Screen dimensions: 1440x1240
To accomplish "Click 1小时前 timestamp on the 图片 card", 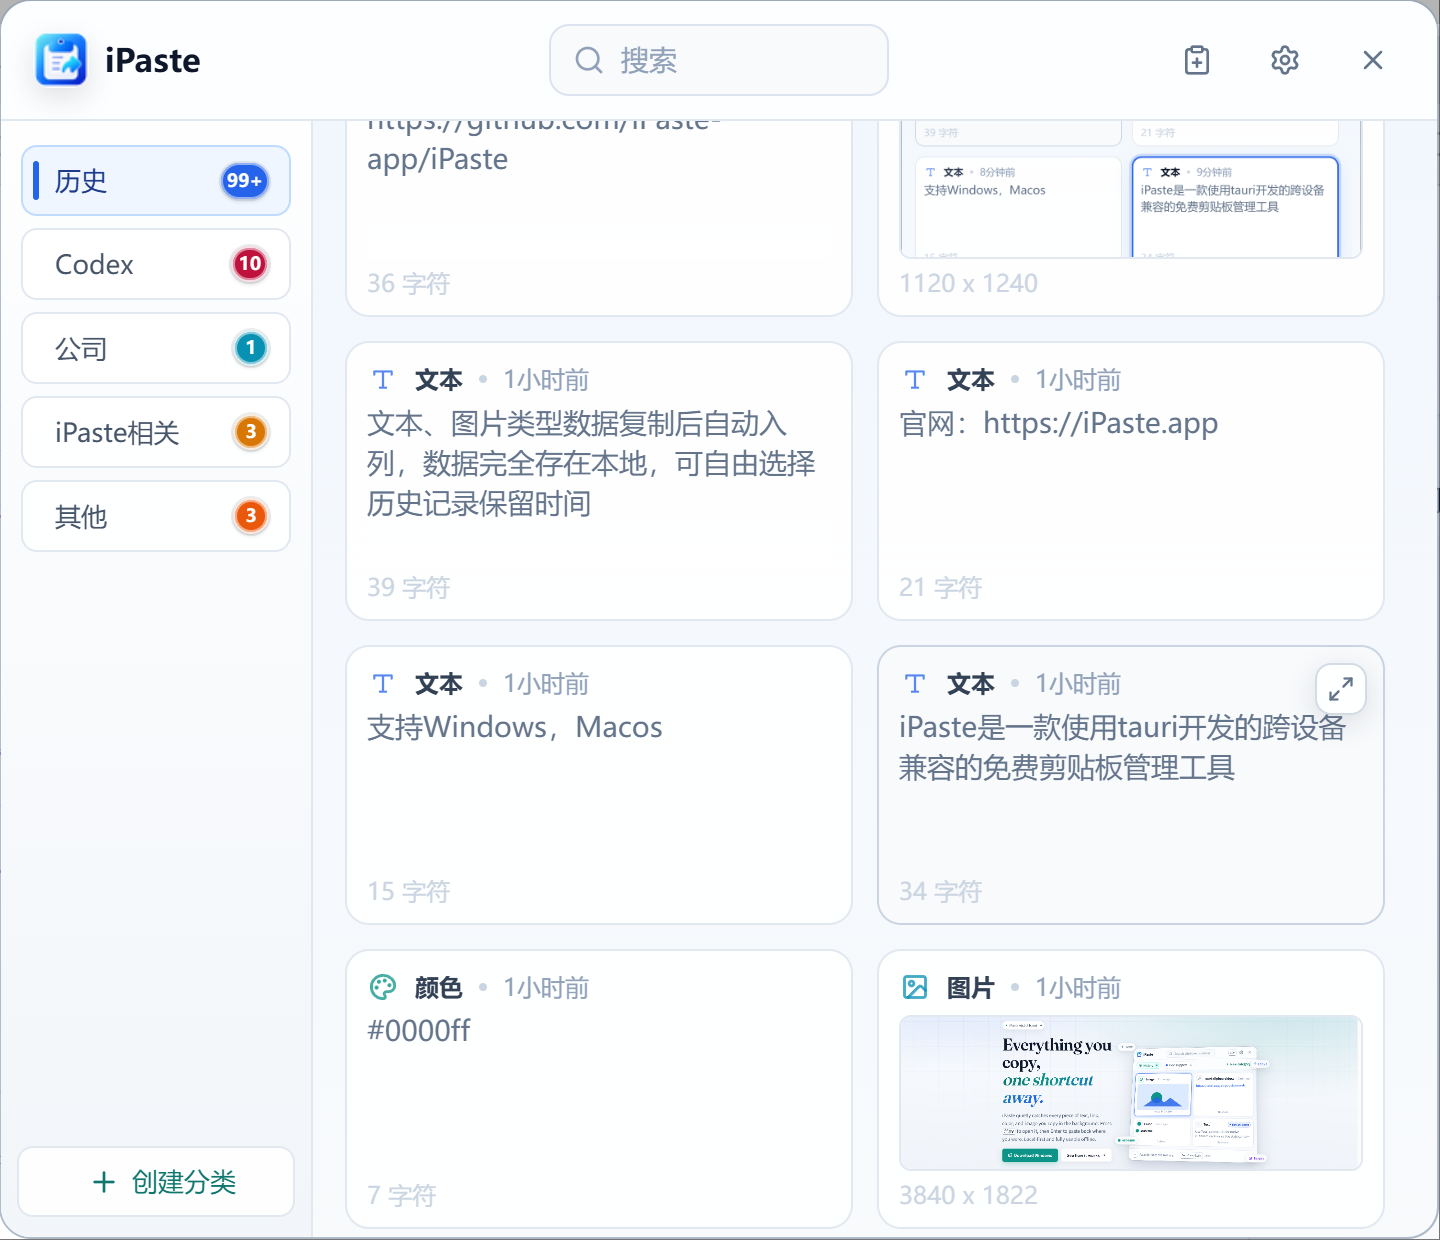I will coord(1078,988).
